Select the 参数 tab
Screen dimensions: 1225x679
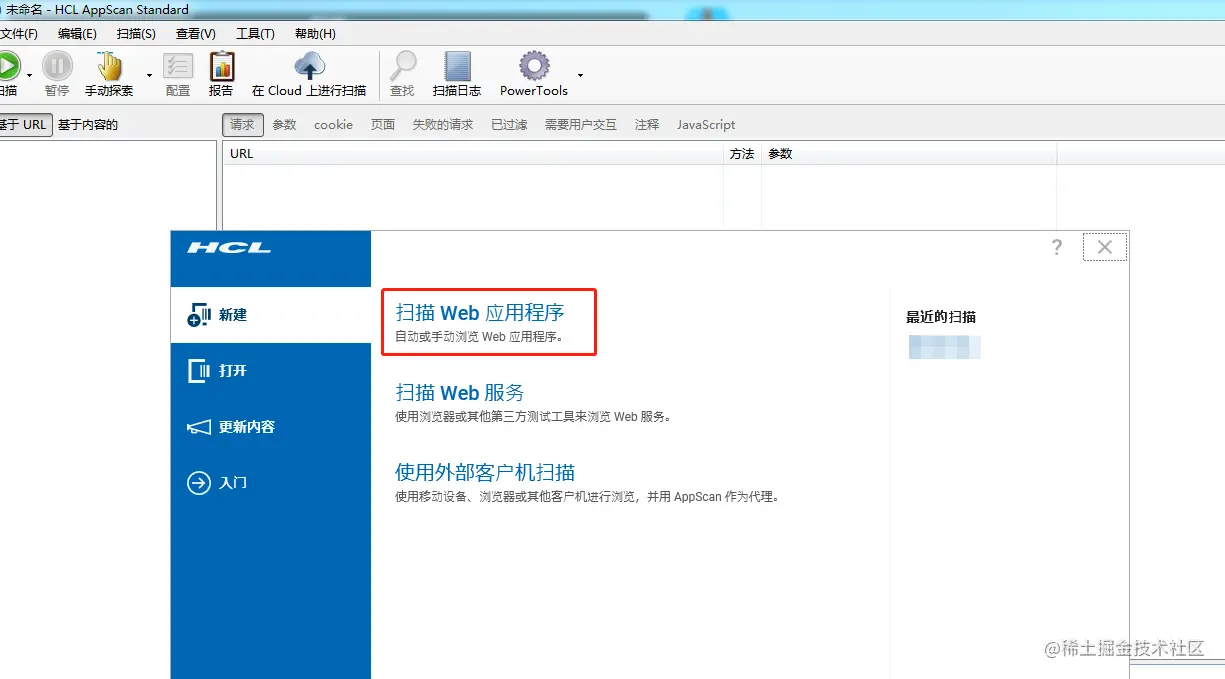click(284, 125)
